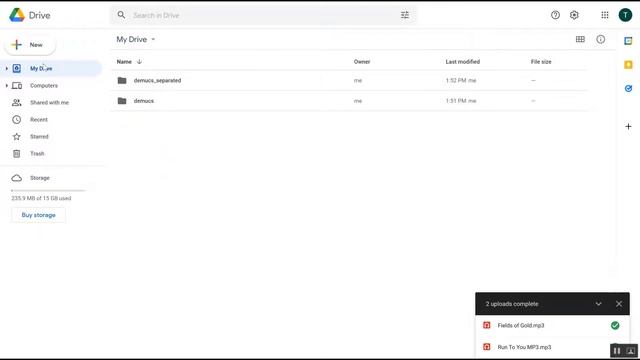Click the Last modified column header

(x=462, y=62)
